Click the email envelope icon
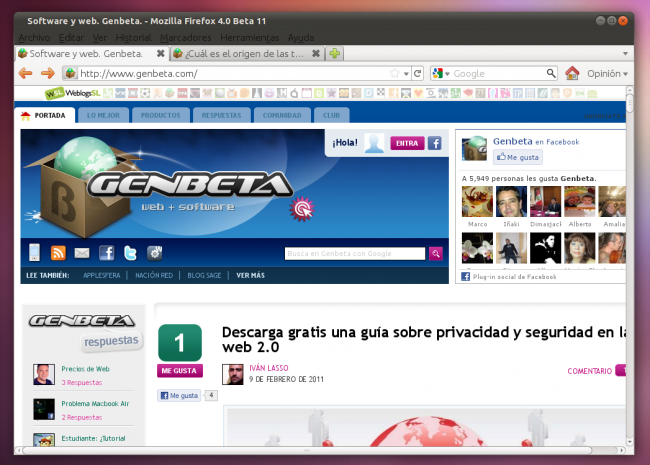 coord(82,253)
